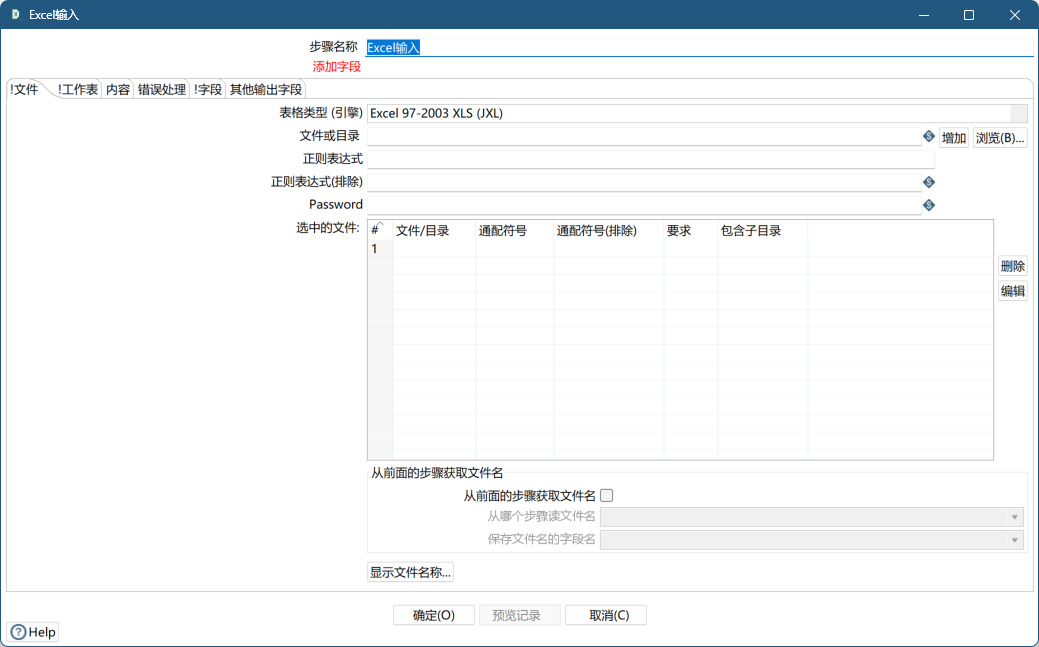
Task: Click the variable icon beside 文件或目录 field
Action: [928, 137]
